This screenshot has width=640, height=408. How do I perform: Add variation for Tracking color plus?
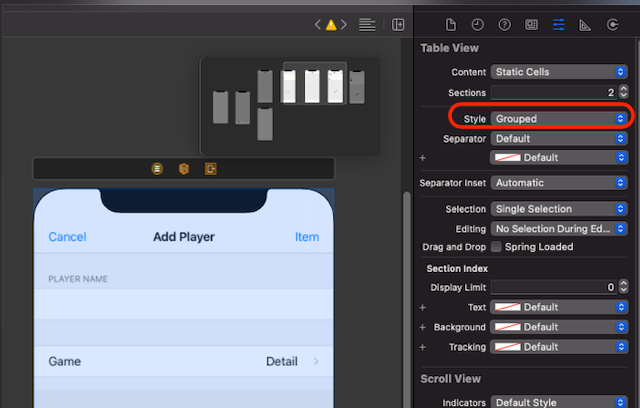coord(423,347)
